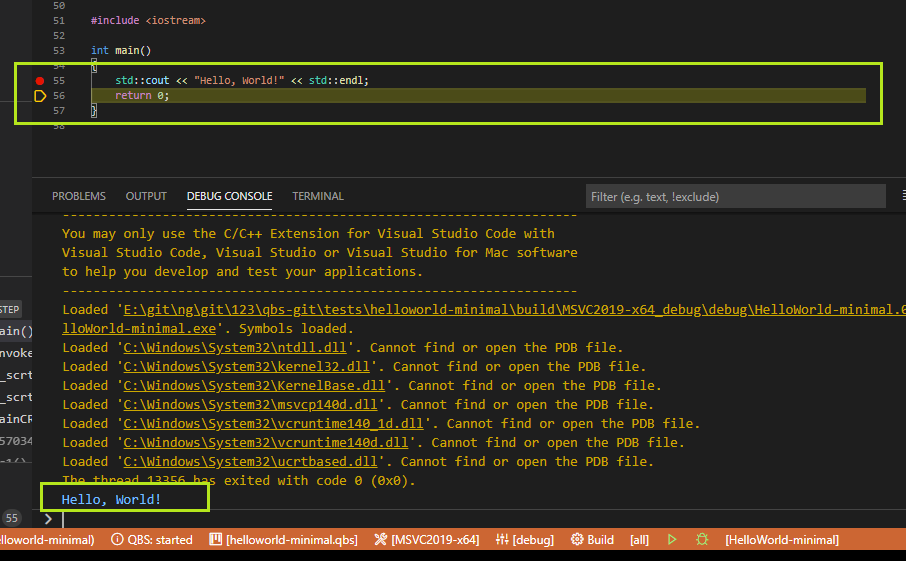
Task: Click the Build gear button in status bar
Action: tap(592, 540)
